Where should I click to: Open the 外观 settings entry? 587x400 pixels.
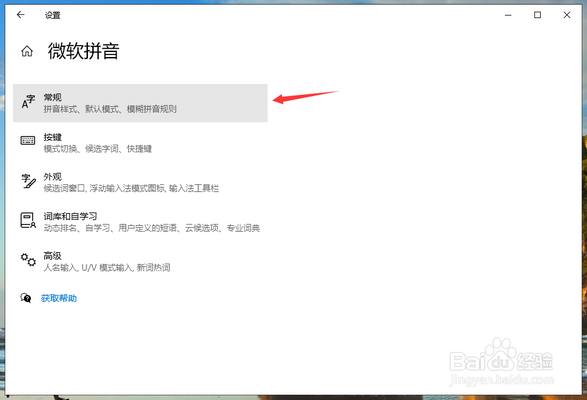140,182
